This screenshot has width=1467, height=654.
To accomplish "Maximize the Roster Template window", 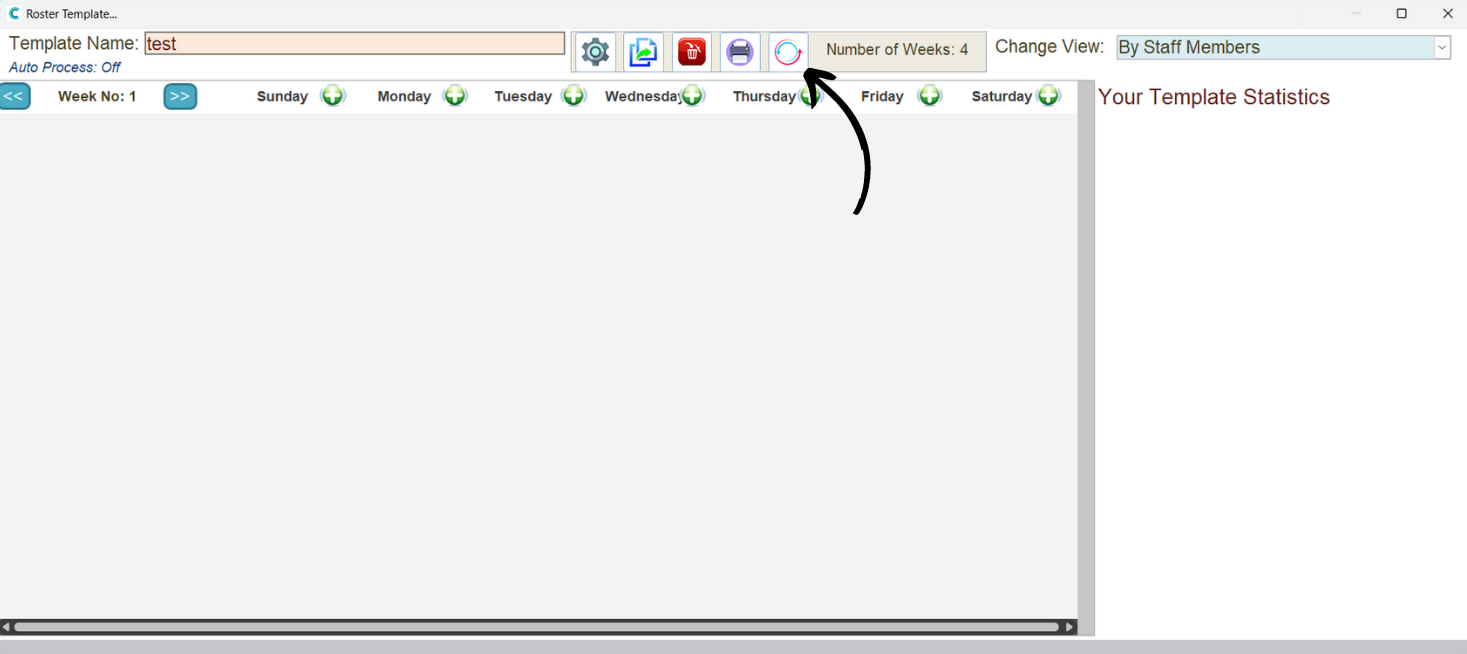I will coord(1401,14).
